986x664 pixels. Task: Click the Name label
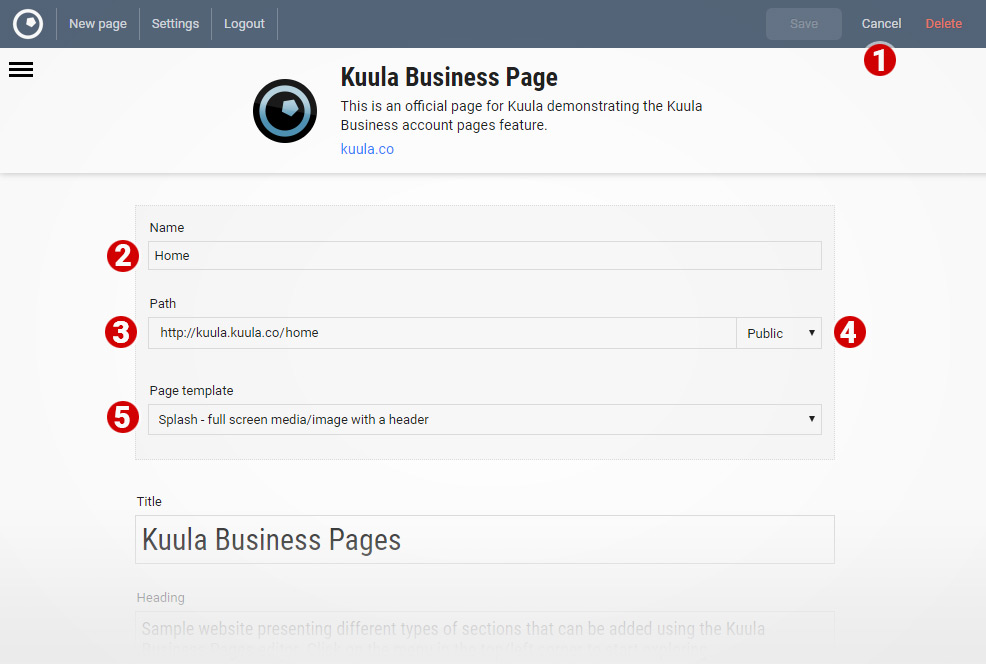[167, 228]
